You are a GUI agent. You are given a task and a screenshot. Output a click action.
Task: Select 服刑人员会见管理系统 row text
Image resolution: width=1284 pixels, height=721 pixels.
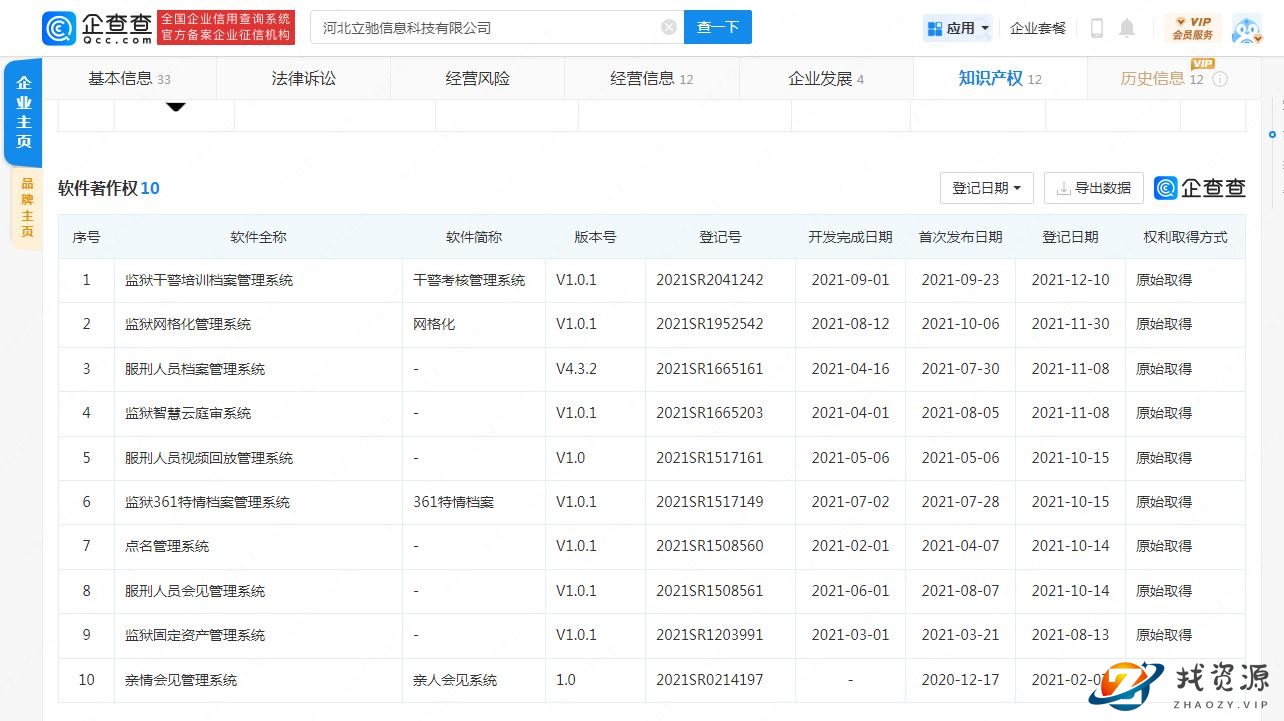point(195,591)
